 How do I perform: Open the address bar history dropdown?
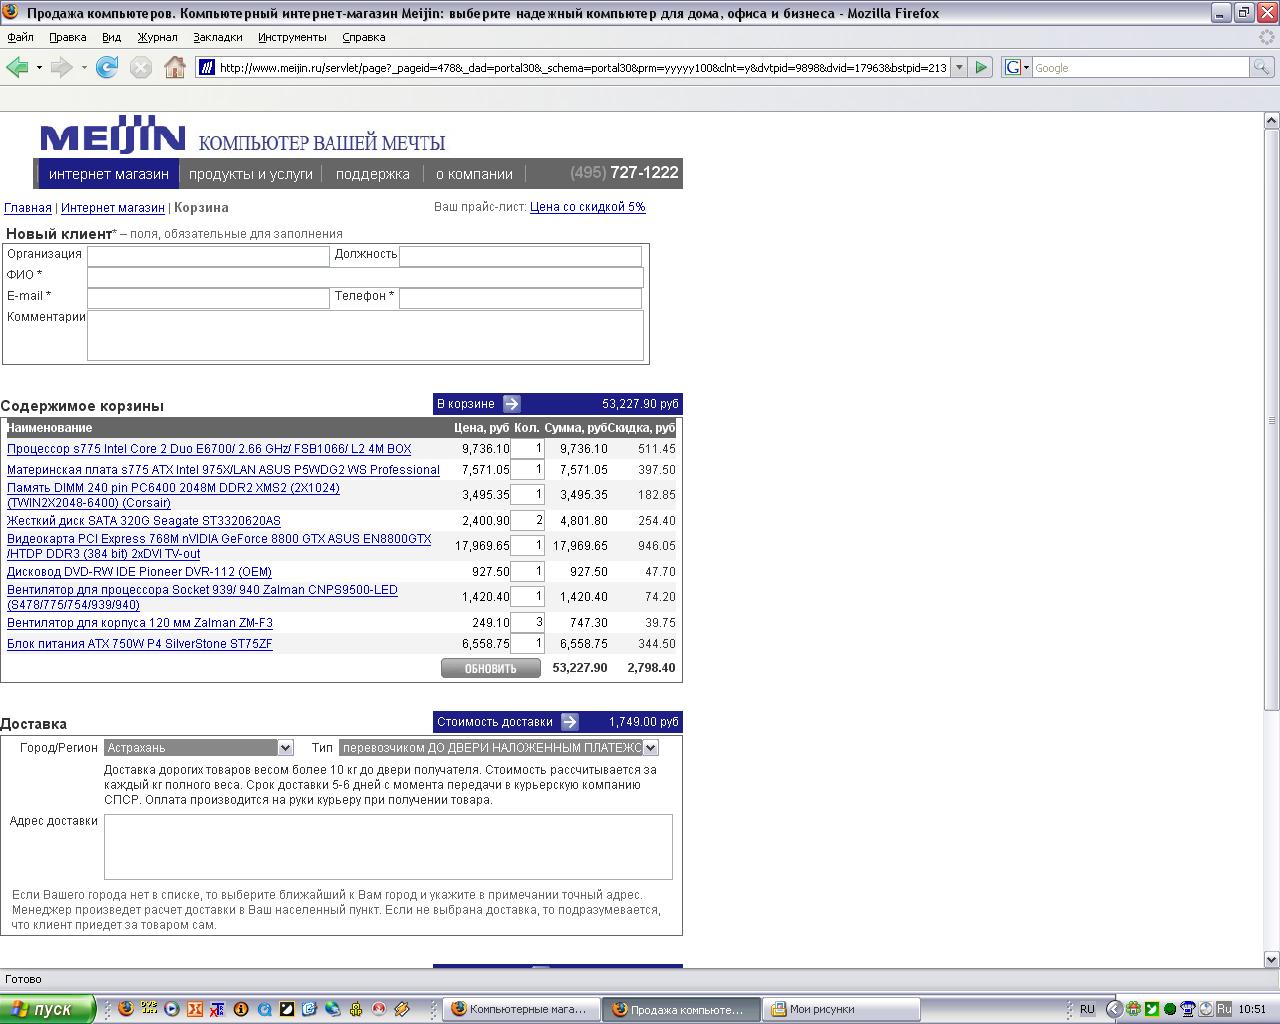coord(959,67)
